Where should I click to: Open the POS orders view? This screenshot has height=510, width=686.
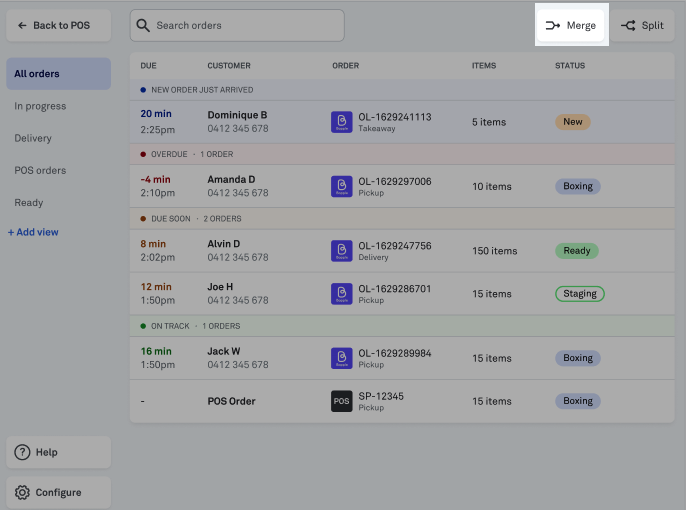tap(40, 170)
